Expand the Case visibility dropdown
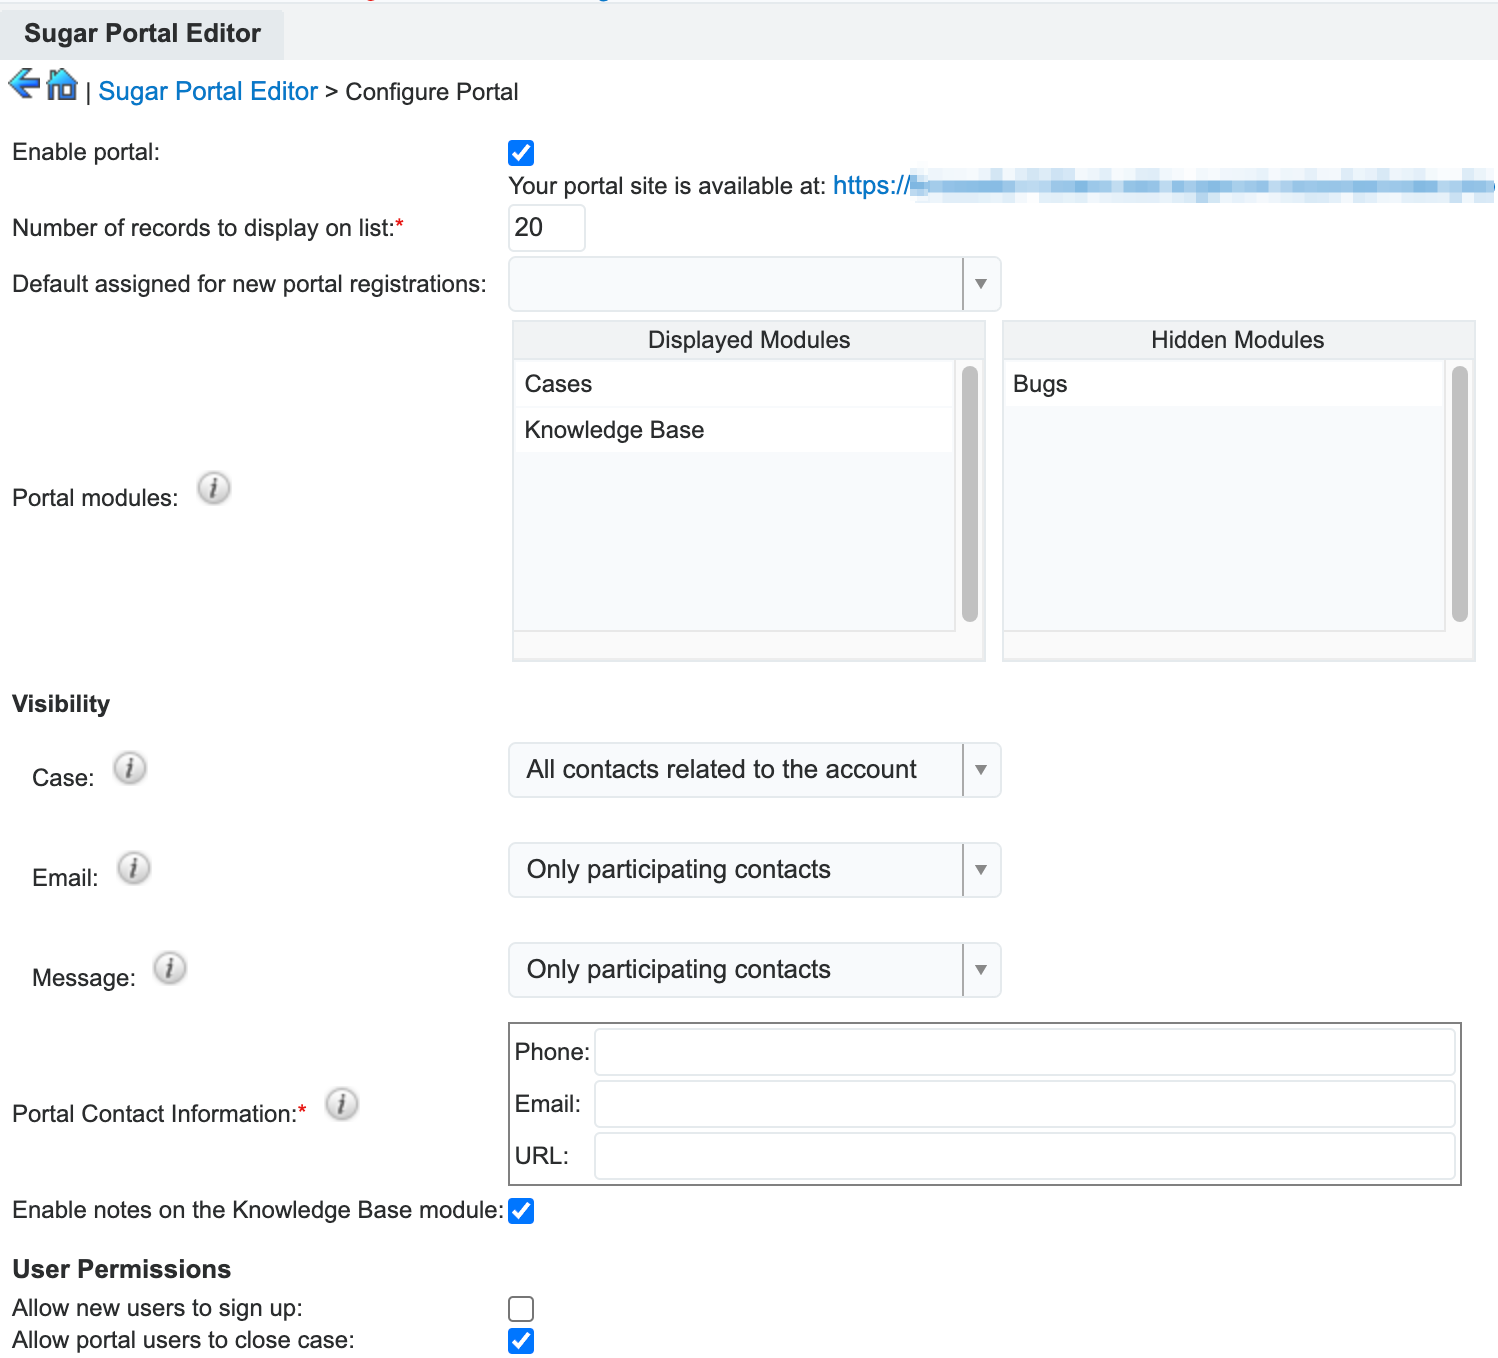The width and height of the screenshot is (1498, 1358). pyautogui.click(x=754, y=770)
